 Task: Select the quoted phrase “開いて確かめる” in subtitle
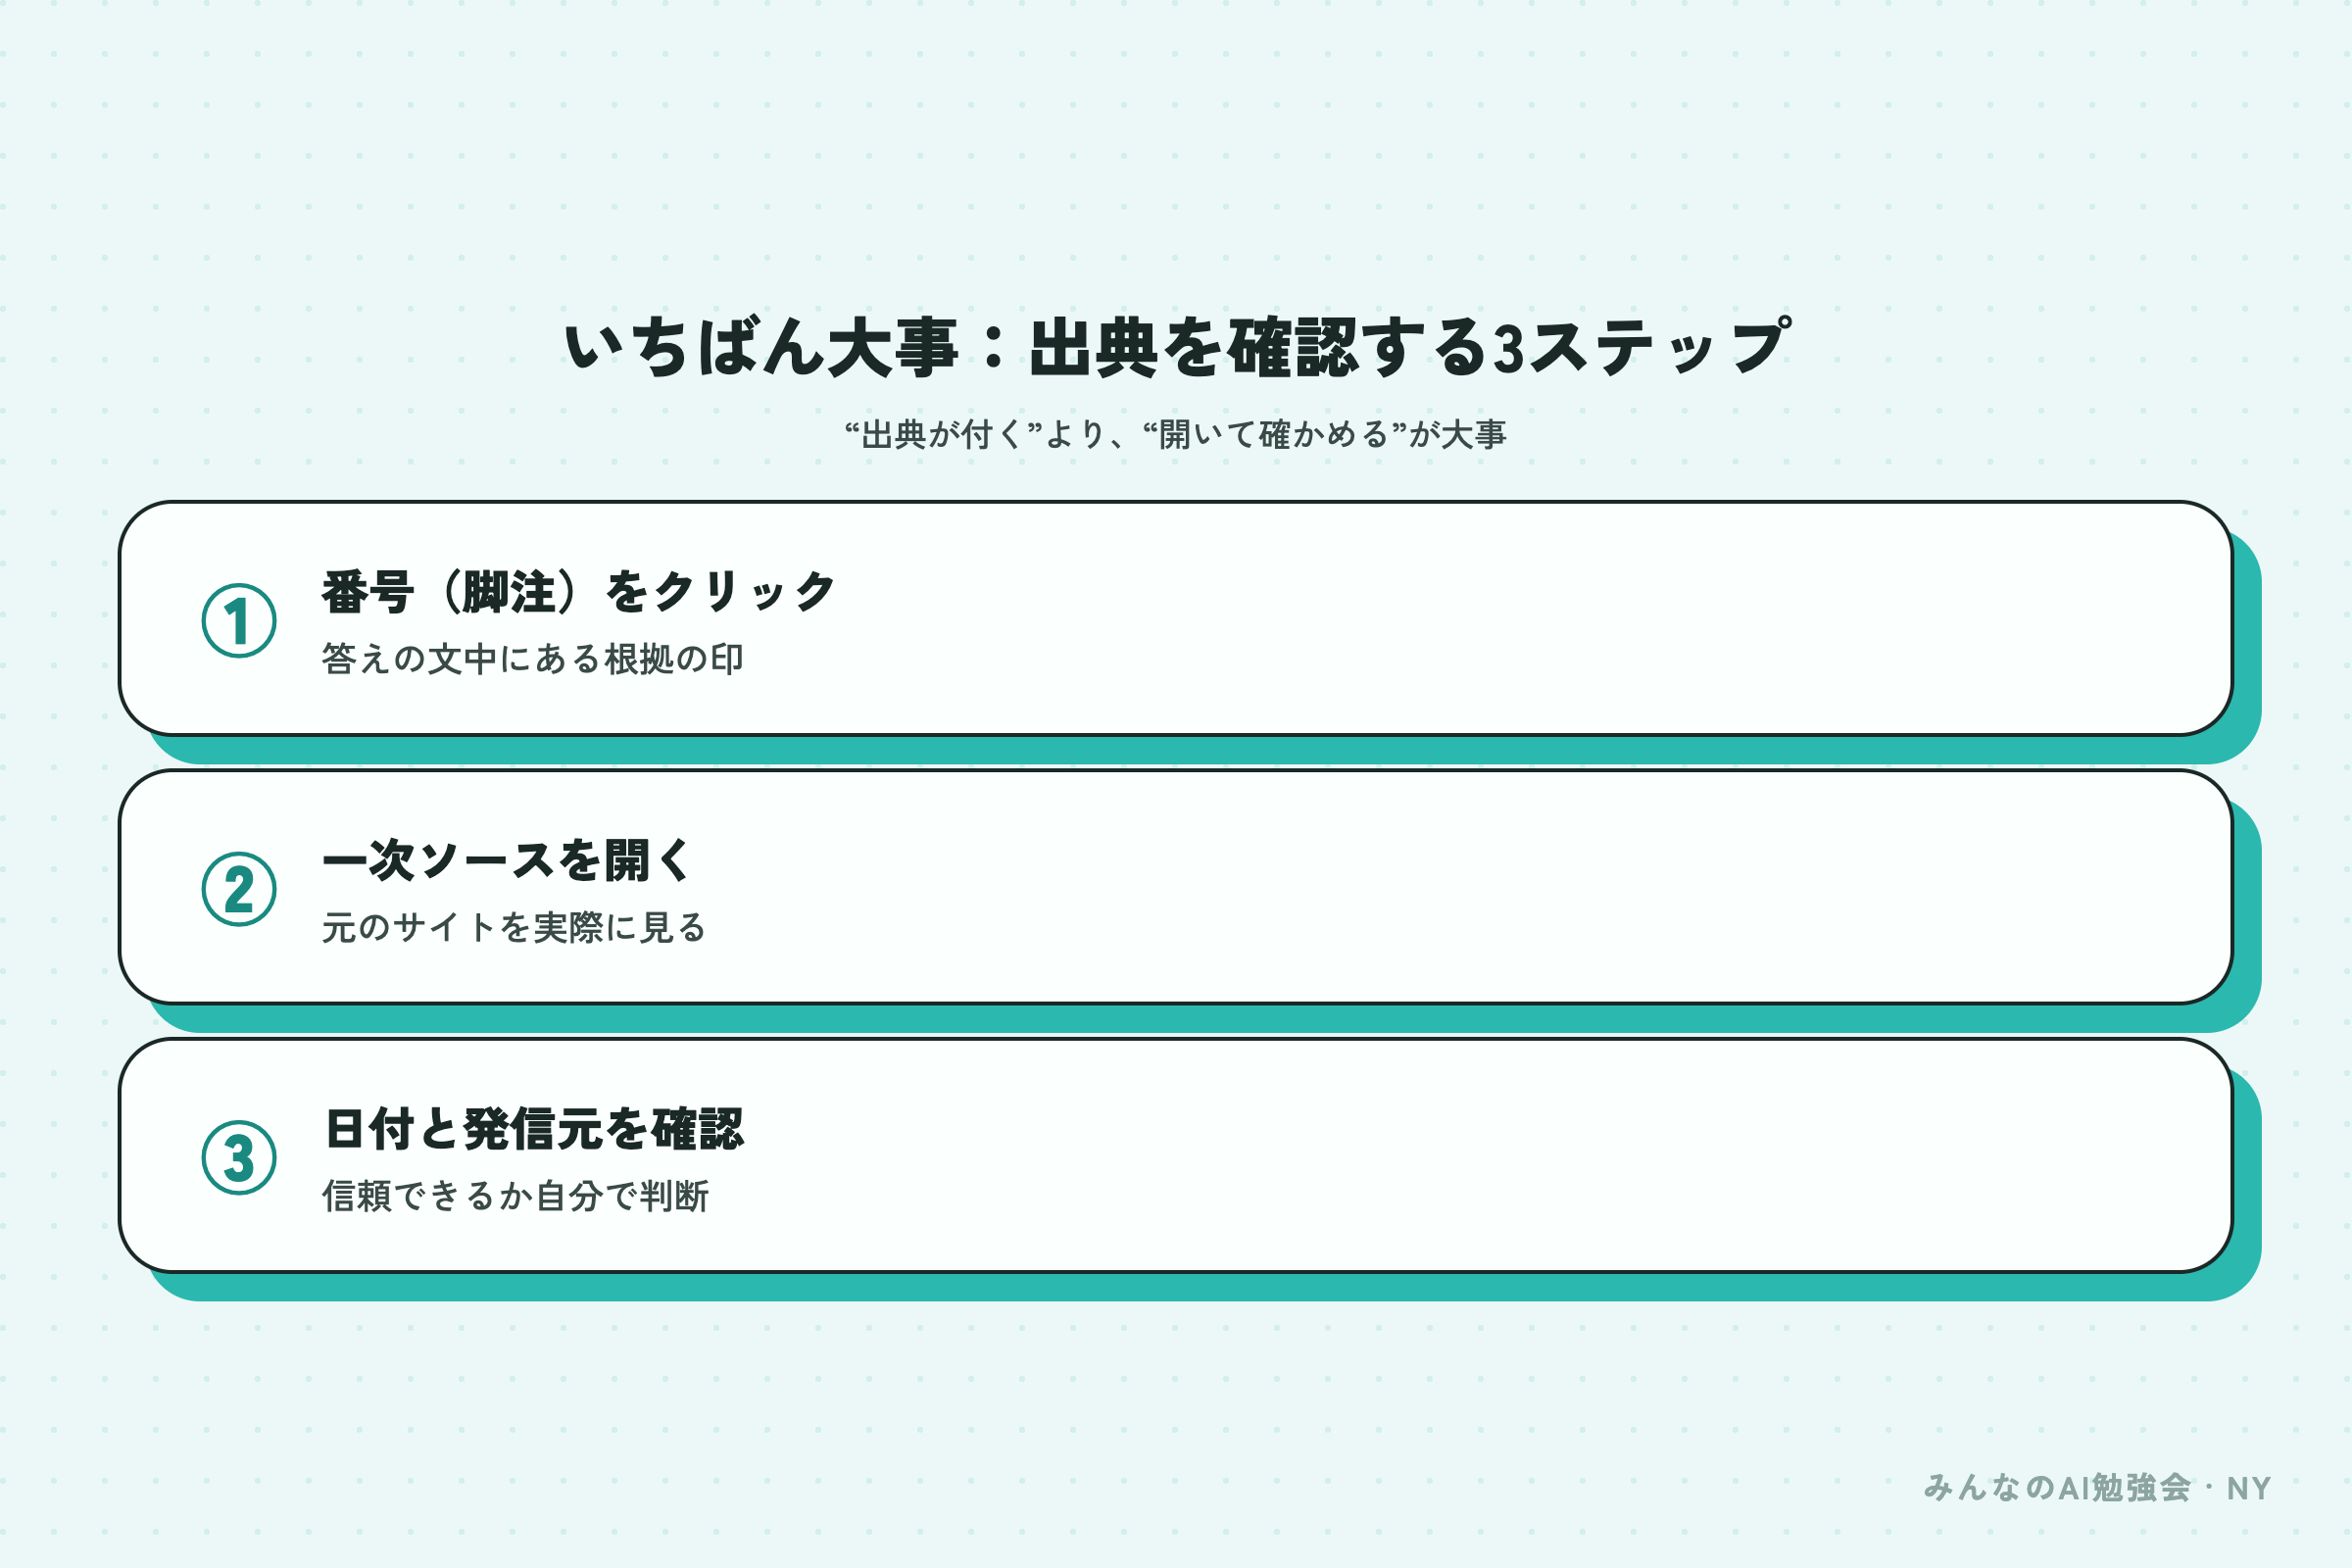[x=1275, y=435]
